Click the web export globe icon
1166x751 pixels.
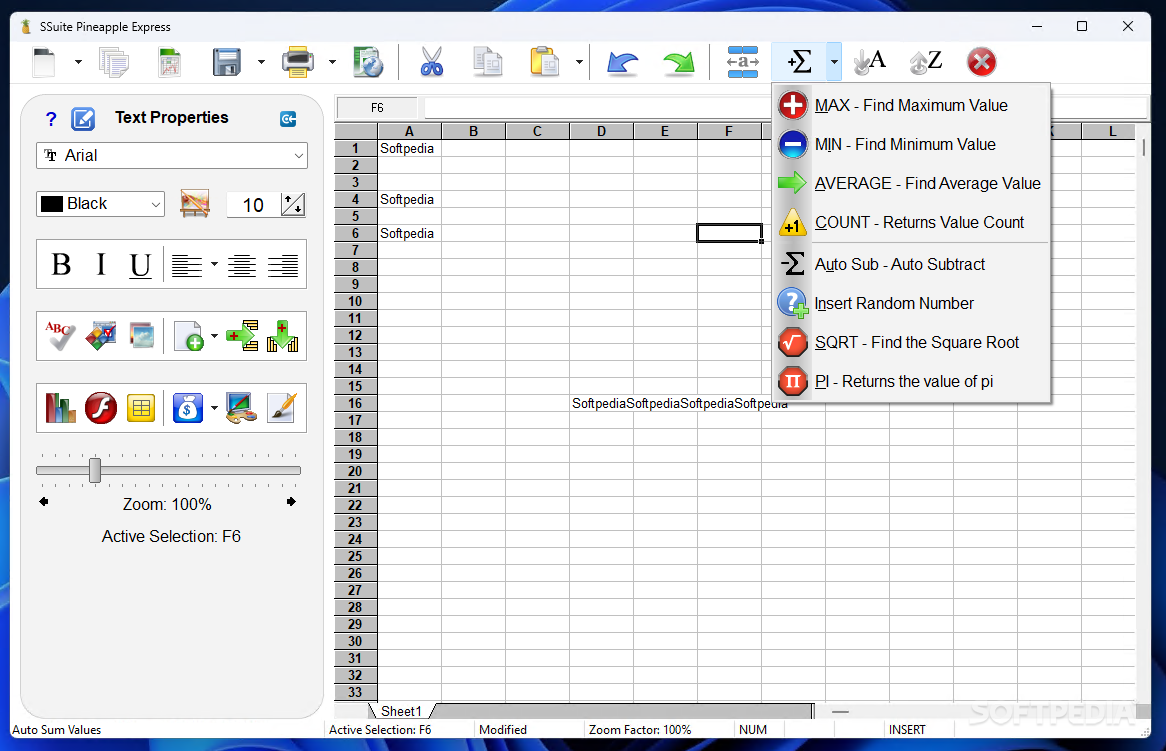368,62
